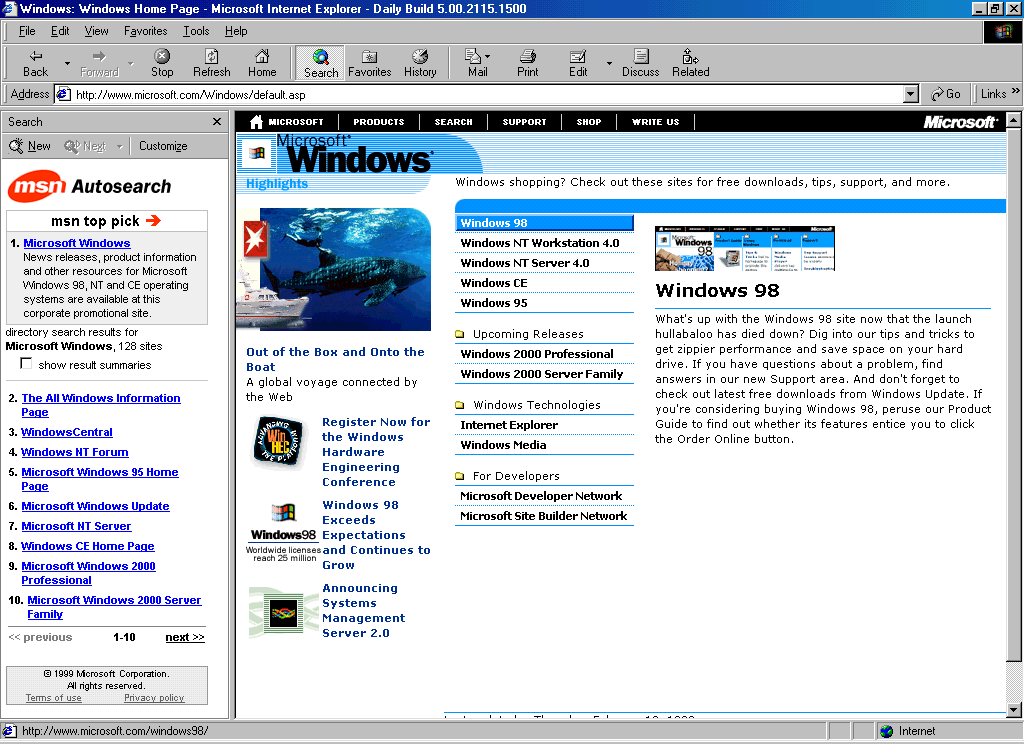
Task: Go back using the Back toolbar button
Action: (35, 63)
